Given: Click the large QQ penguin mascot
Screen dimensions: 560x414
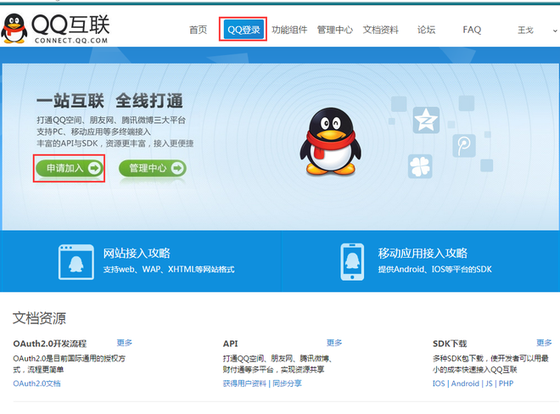Looking at the screenshot, I should pyautogui.click(x=330, y=141).
